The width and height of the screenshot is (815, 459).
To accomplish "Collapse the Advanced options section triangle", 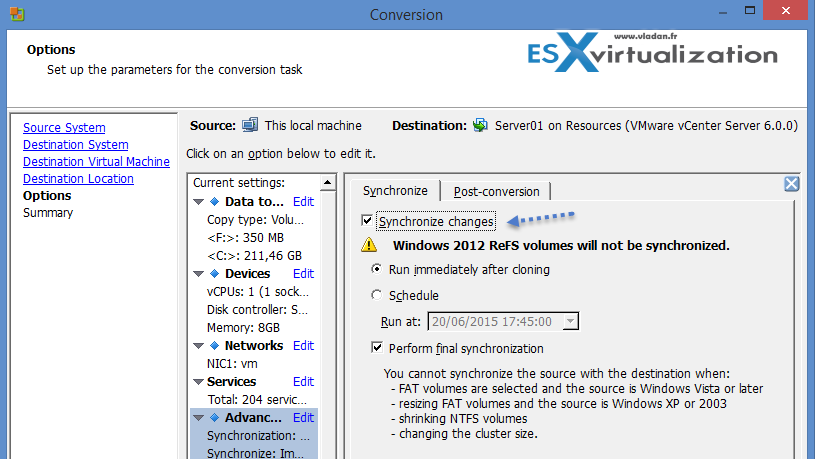I will click(x=199, y=418).
